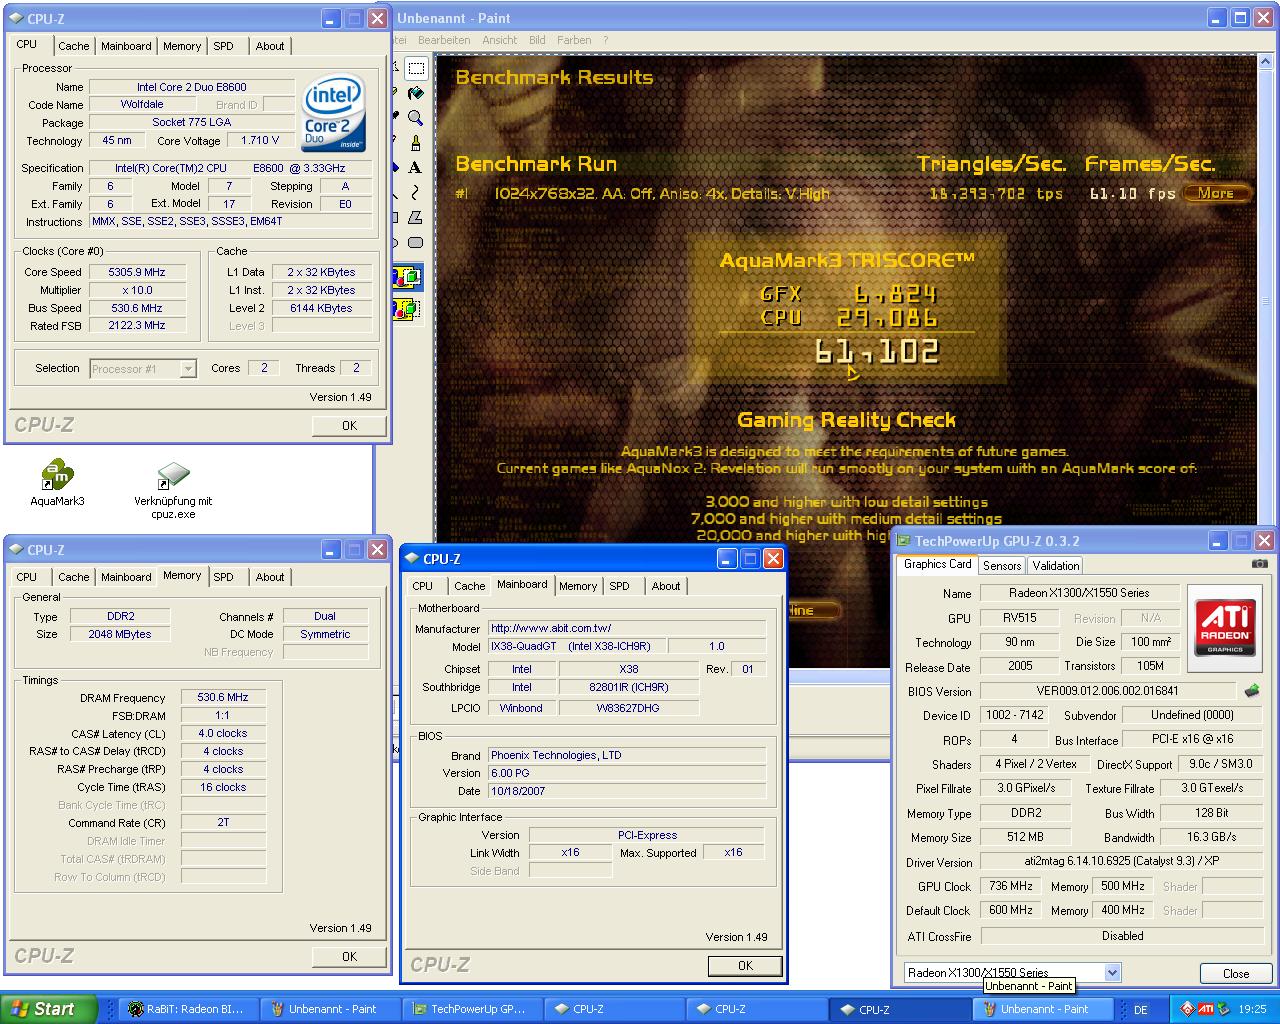Screen dimensions: 1280x1024
Task: Open the cpuz.exe desktop shortcut
Action: [x=173, y=490]
